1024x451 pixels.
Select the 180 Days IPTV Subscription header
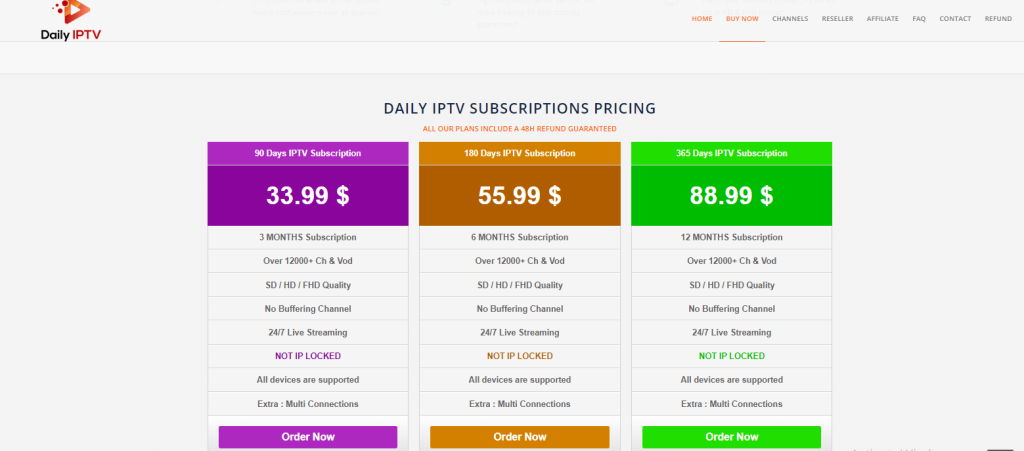click(x=520, y=154)
